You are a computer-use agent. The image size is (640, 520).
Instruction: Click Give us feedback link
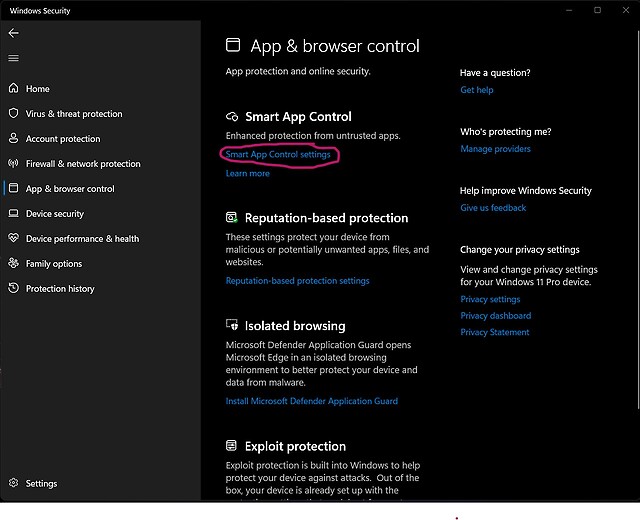click(493, 208)
